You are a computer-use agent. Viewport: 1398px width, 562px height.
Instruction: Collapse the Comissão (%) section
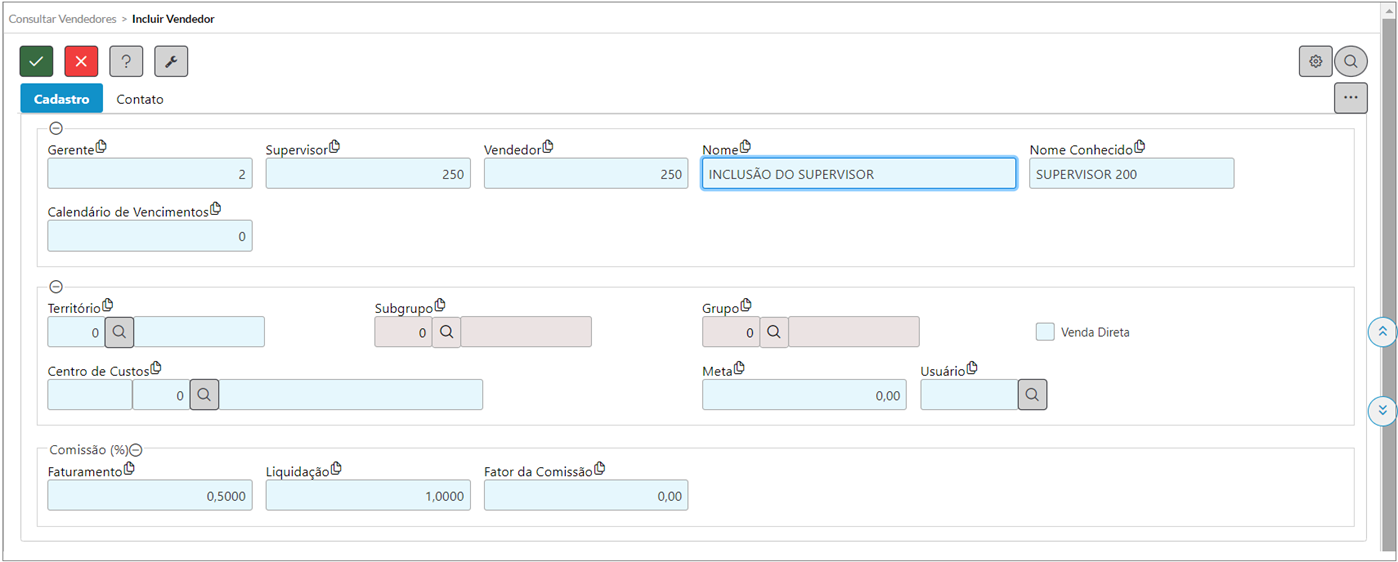(136, 450)
